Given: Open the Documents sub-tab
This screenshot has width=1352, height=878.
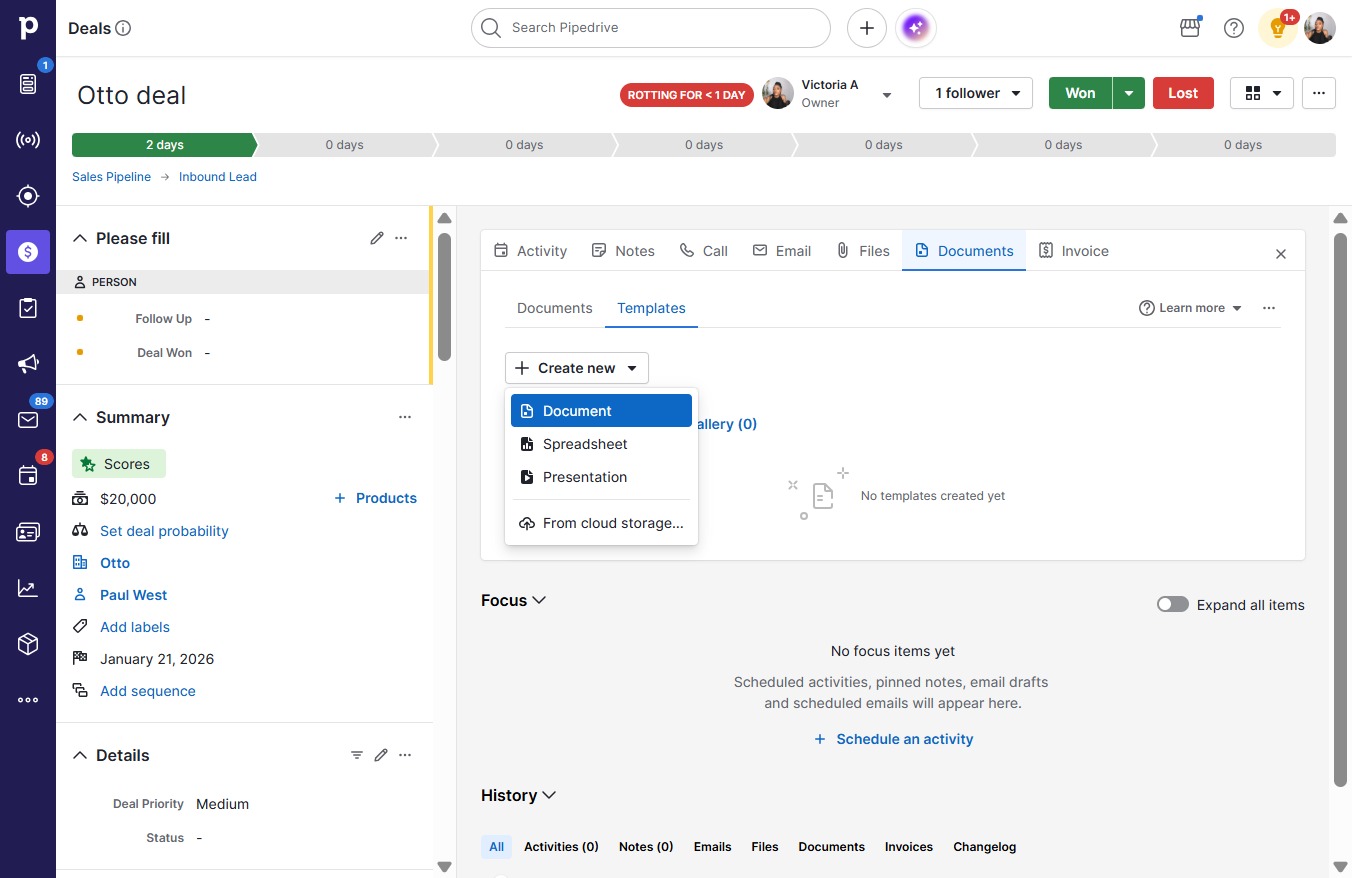Looking at the screenshot, I should (x=555, y=308).
